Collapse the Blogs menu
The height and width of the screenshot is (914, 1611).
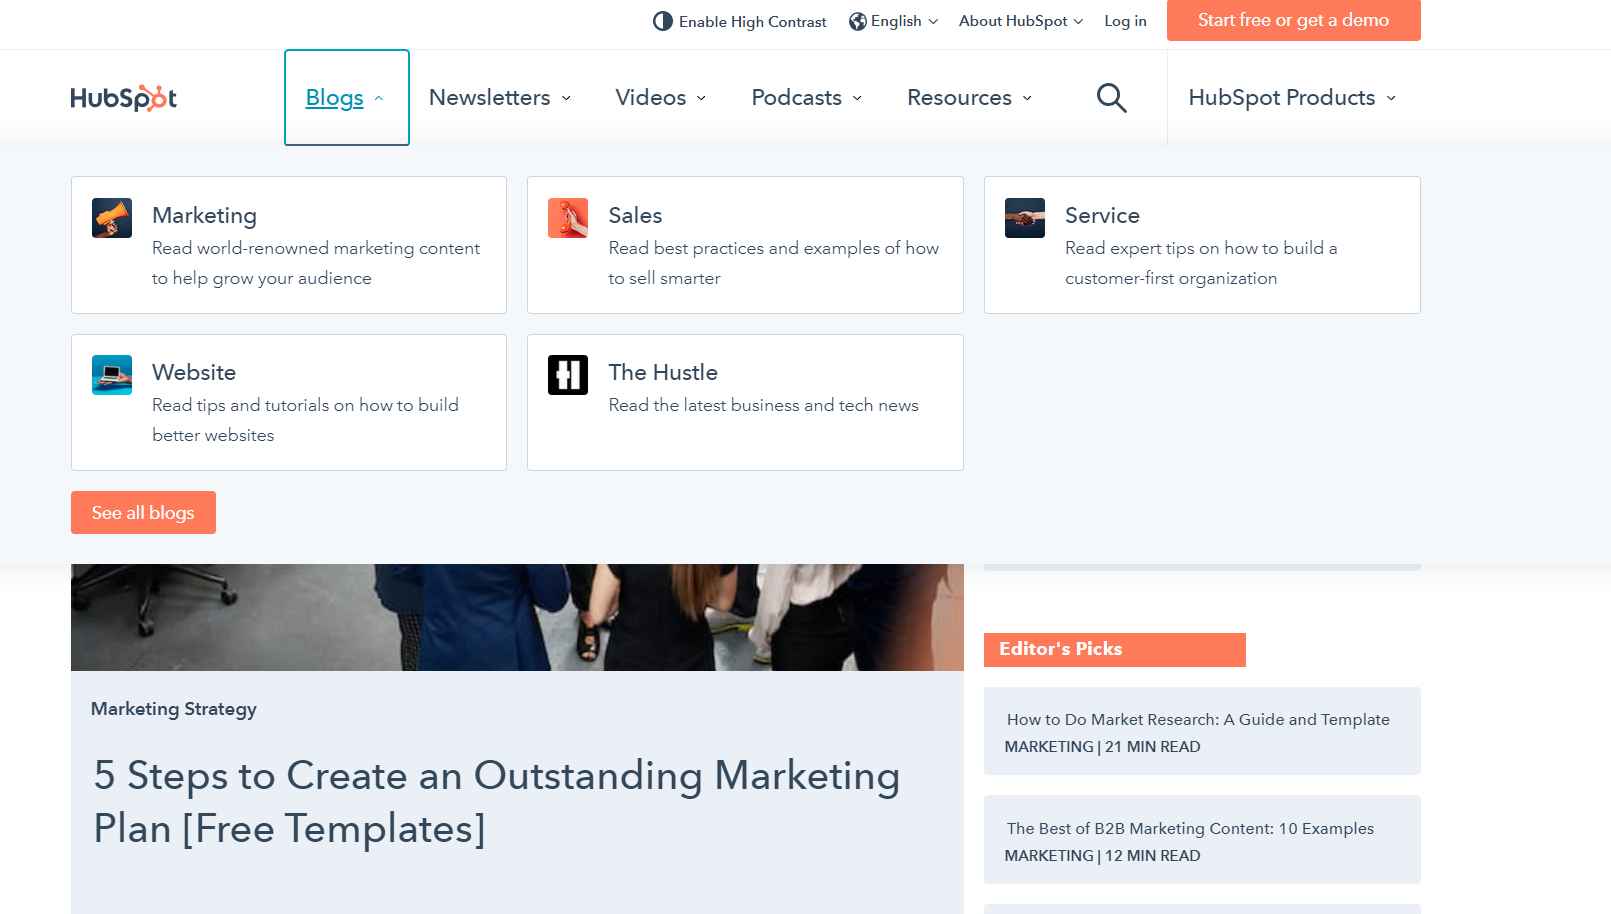(x=346, y=97)
